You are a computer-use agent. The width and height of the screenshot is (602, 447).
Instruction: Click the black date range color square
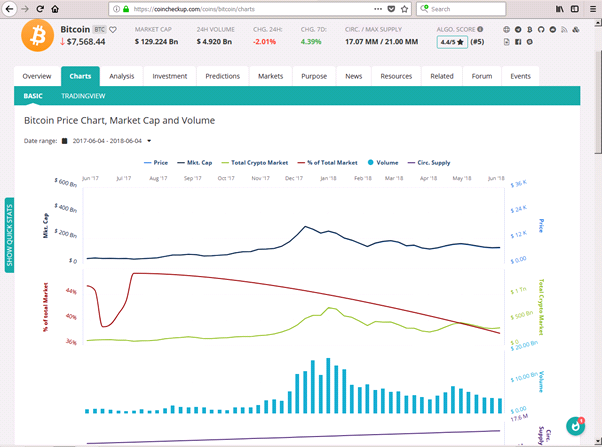(65, 141)
